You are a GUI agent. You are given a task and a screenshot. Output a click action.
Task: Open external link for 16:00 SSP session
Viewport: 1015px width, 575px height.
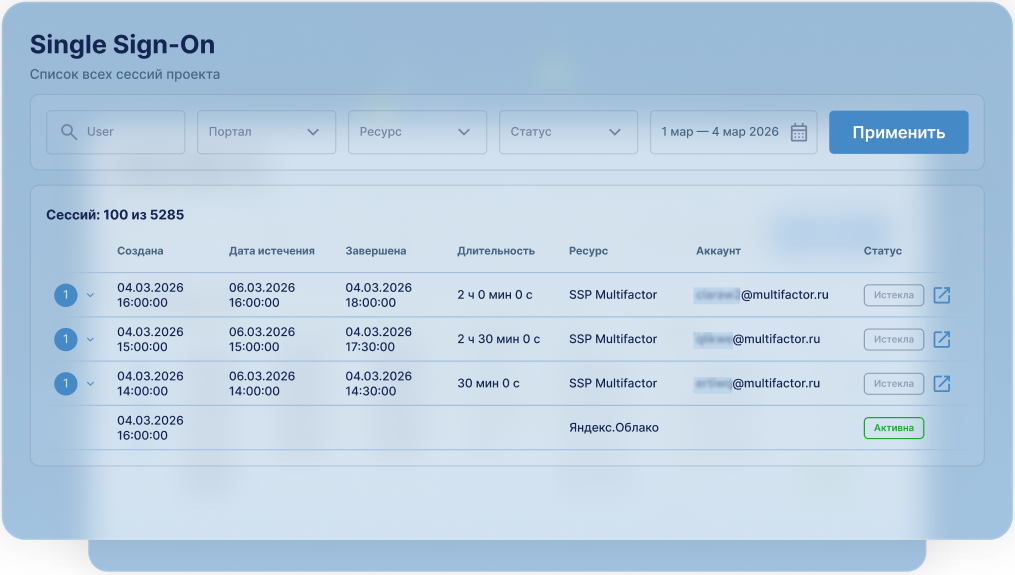coord(941,295)
